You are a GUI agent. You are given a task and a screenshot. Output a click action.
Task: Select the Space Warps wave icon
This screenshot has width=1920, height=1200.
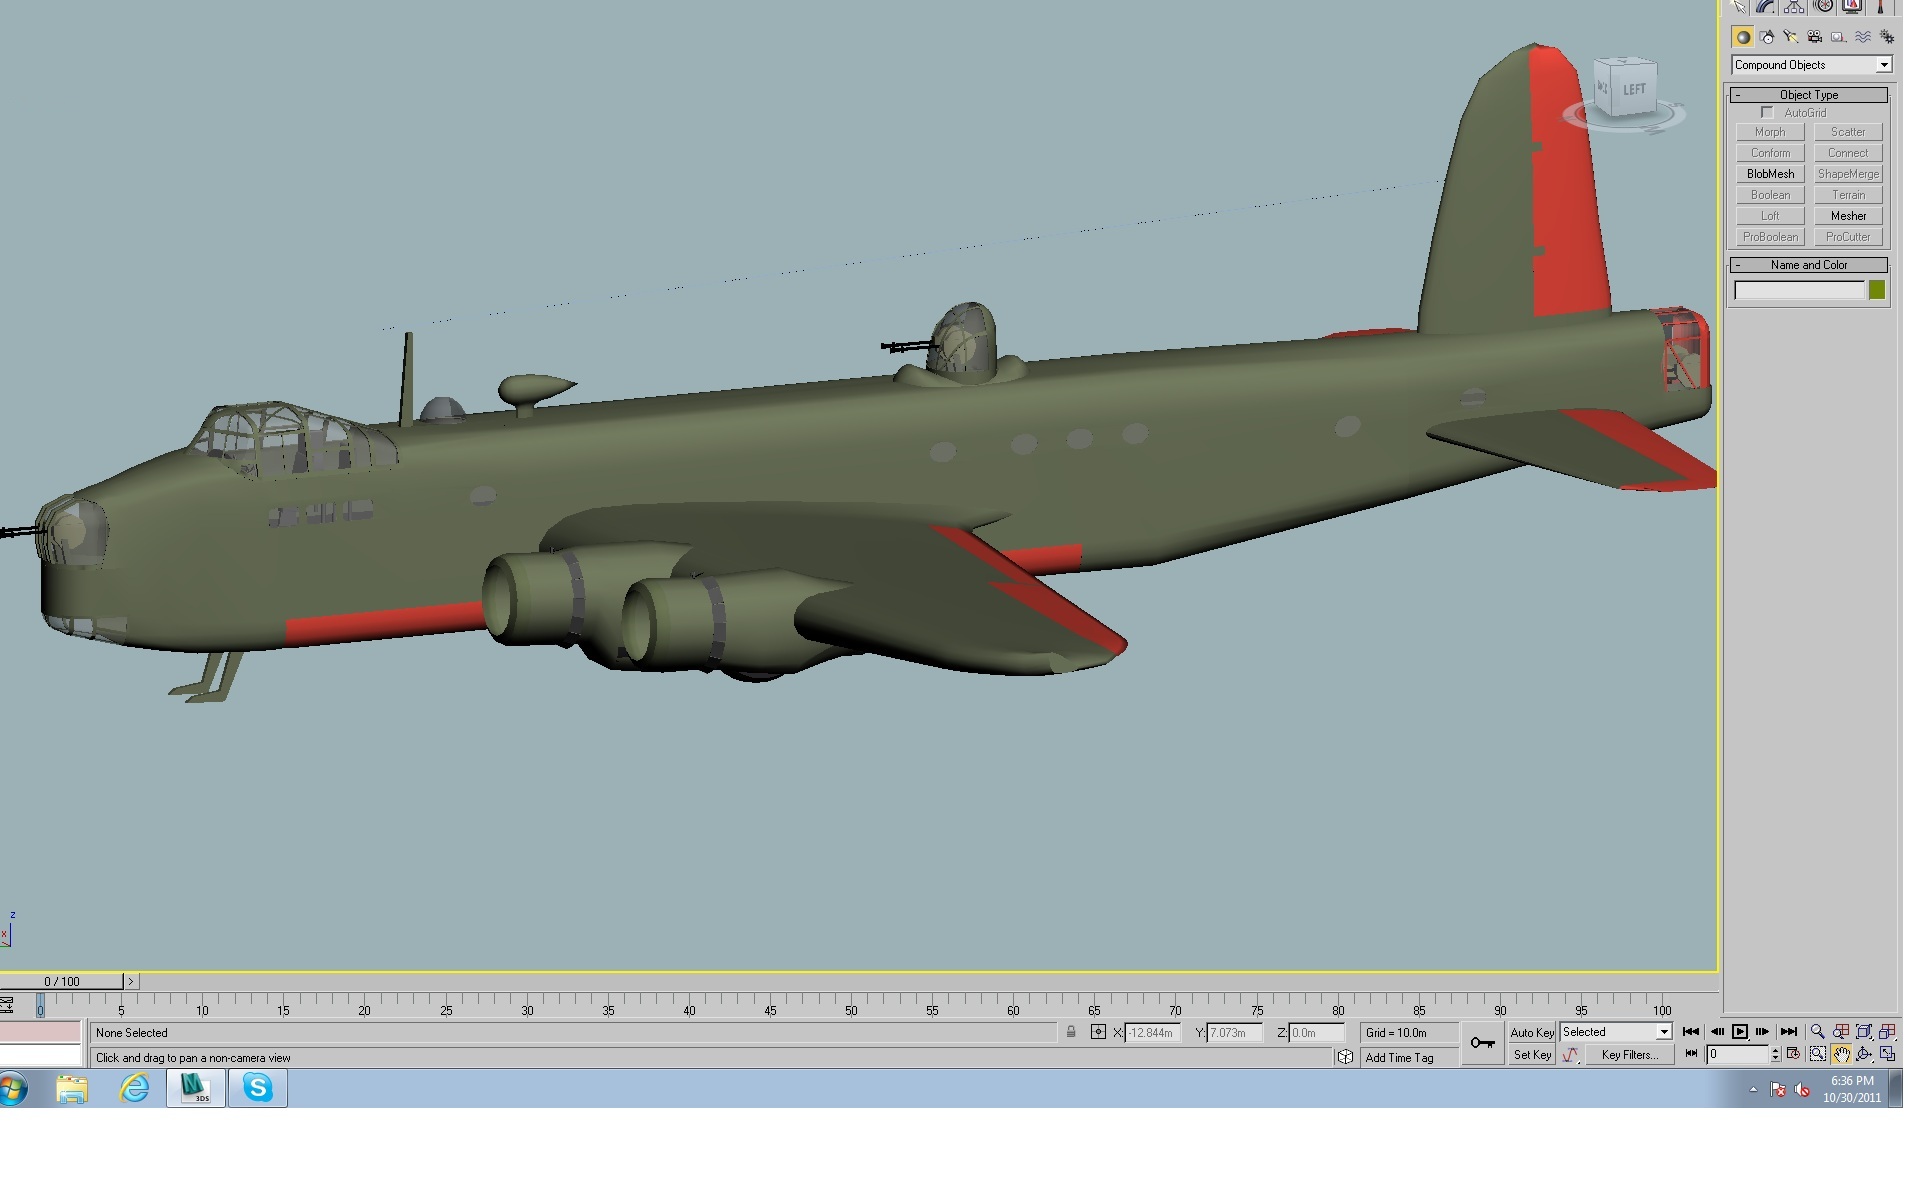click(1863, 37)
